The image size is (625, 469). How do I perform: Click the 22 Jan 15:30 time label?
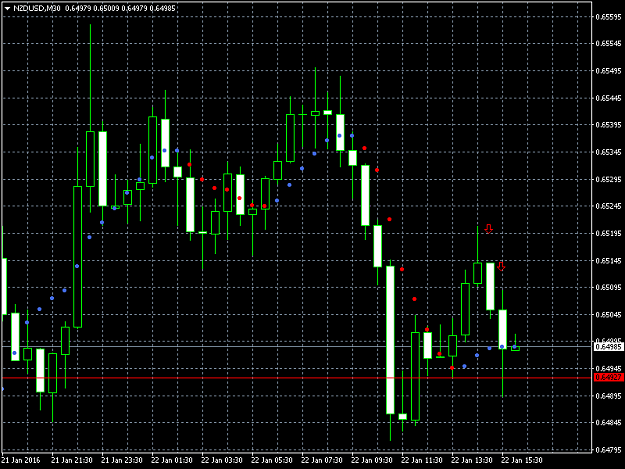522,460
